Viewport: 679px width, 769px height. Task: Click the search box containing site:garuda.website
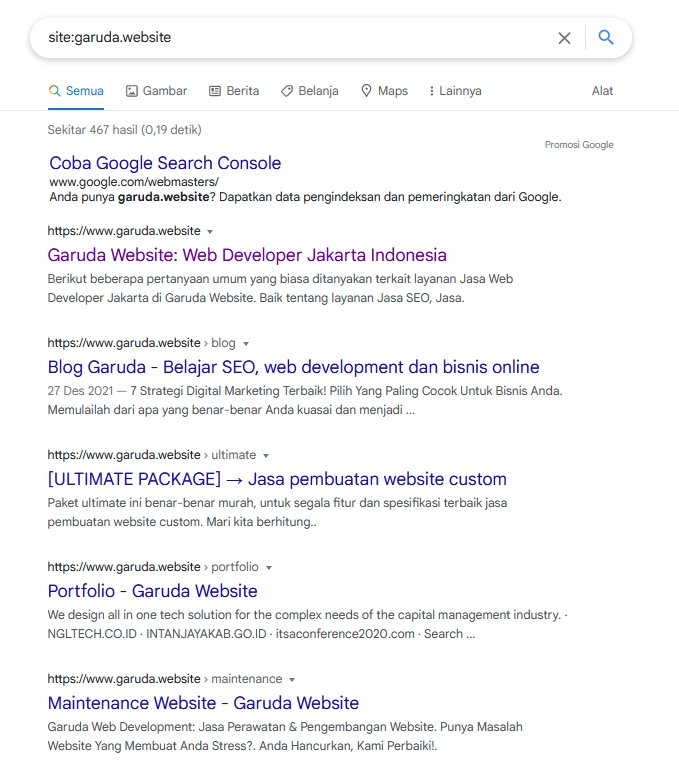pos(331,38)
